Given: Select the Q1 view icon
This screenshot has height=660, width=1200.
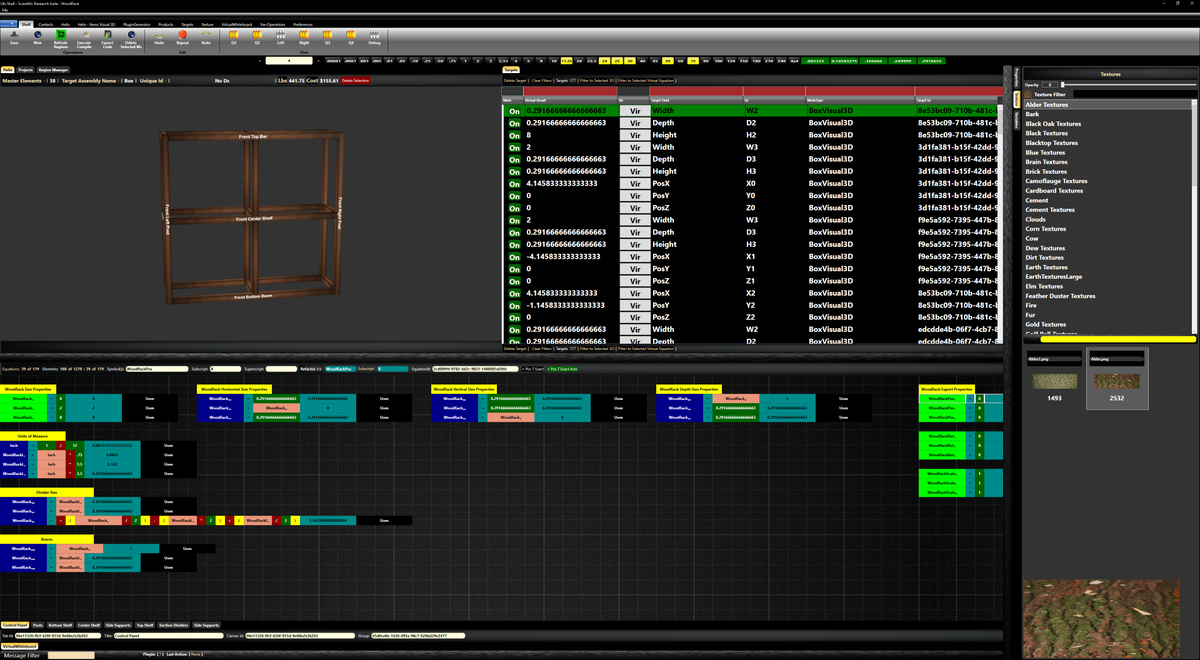Looking at the screenshot, I should [x=234, y=35].
